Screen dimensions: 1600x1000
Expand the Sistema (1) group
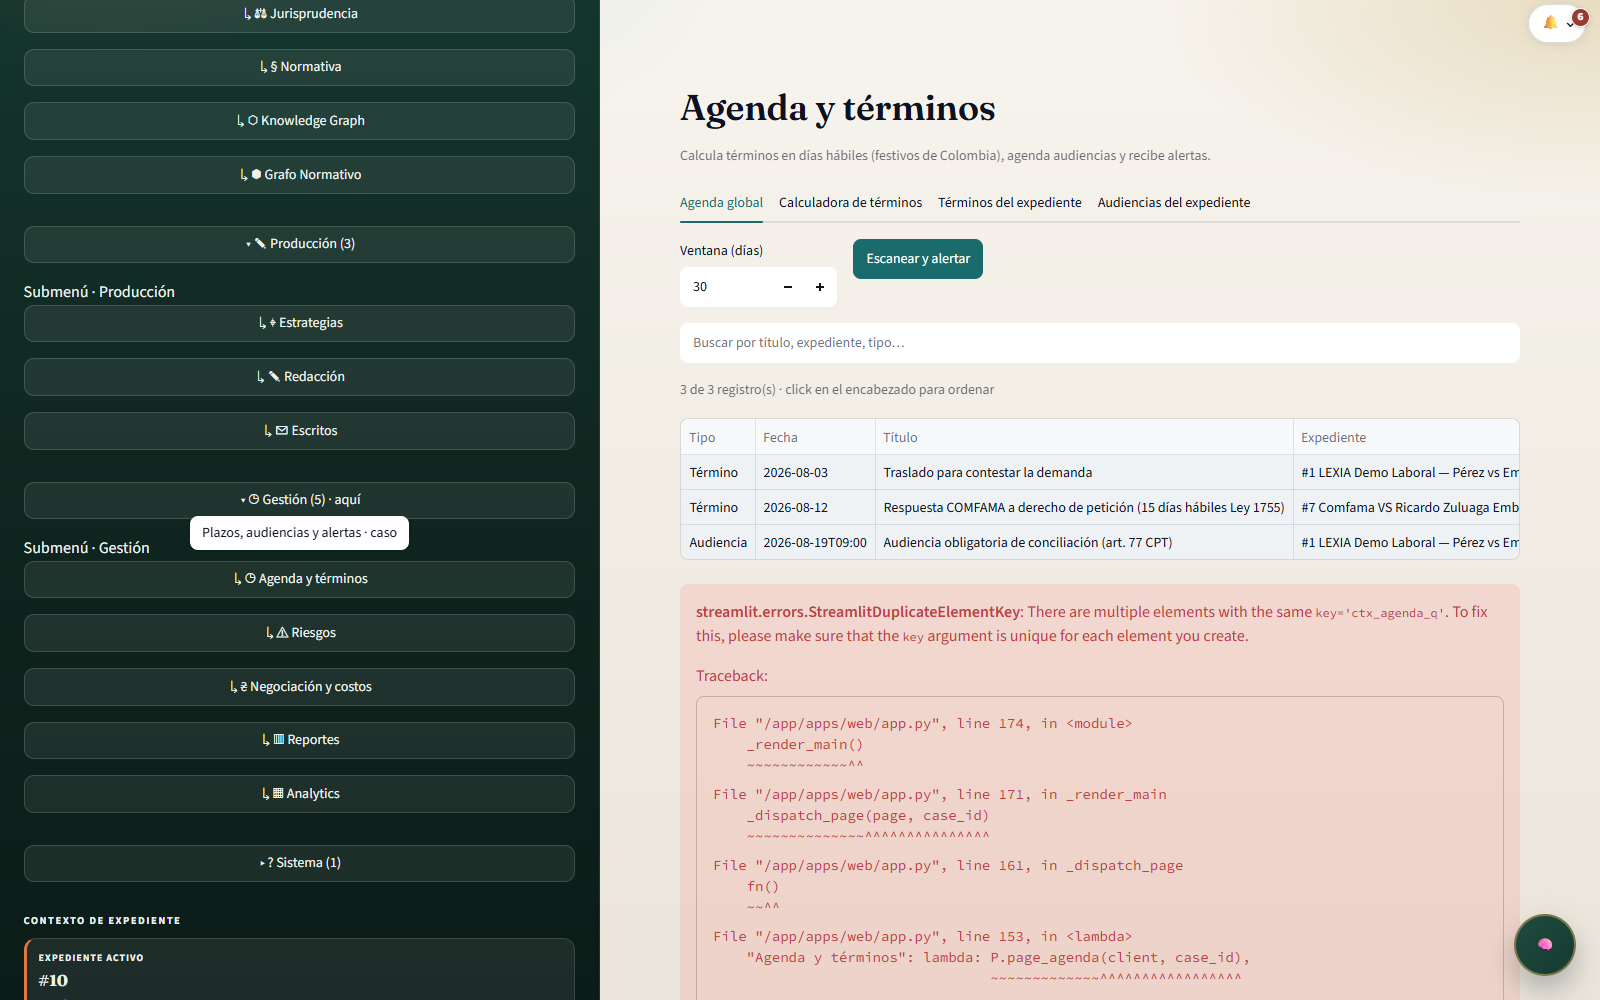pos(299,863)
